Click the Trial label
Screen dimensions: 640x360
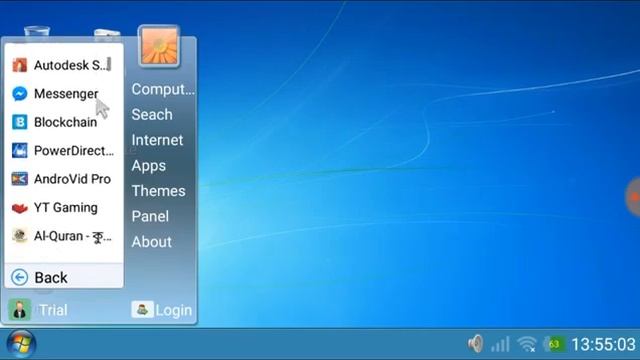coord(53,310)
